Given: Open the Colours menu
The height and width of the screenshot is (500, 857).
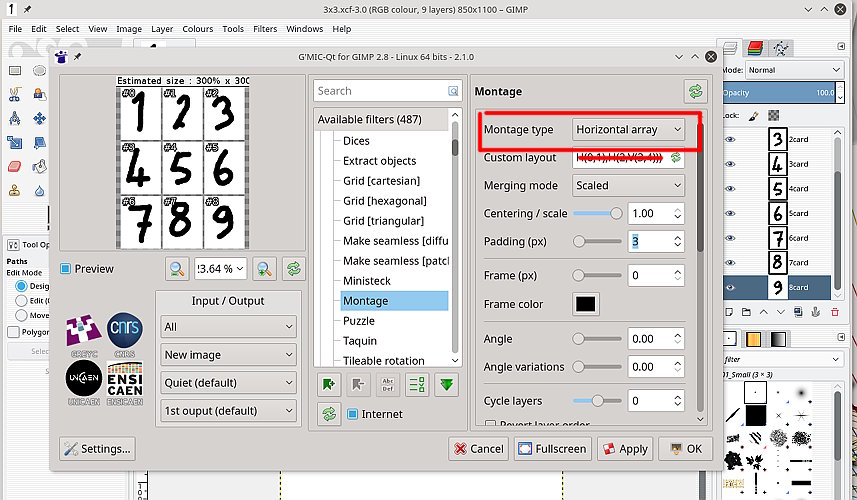Looking at the screenshot, I should 197,29.
